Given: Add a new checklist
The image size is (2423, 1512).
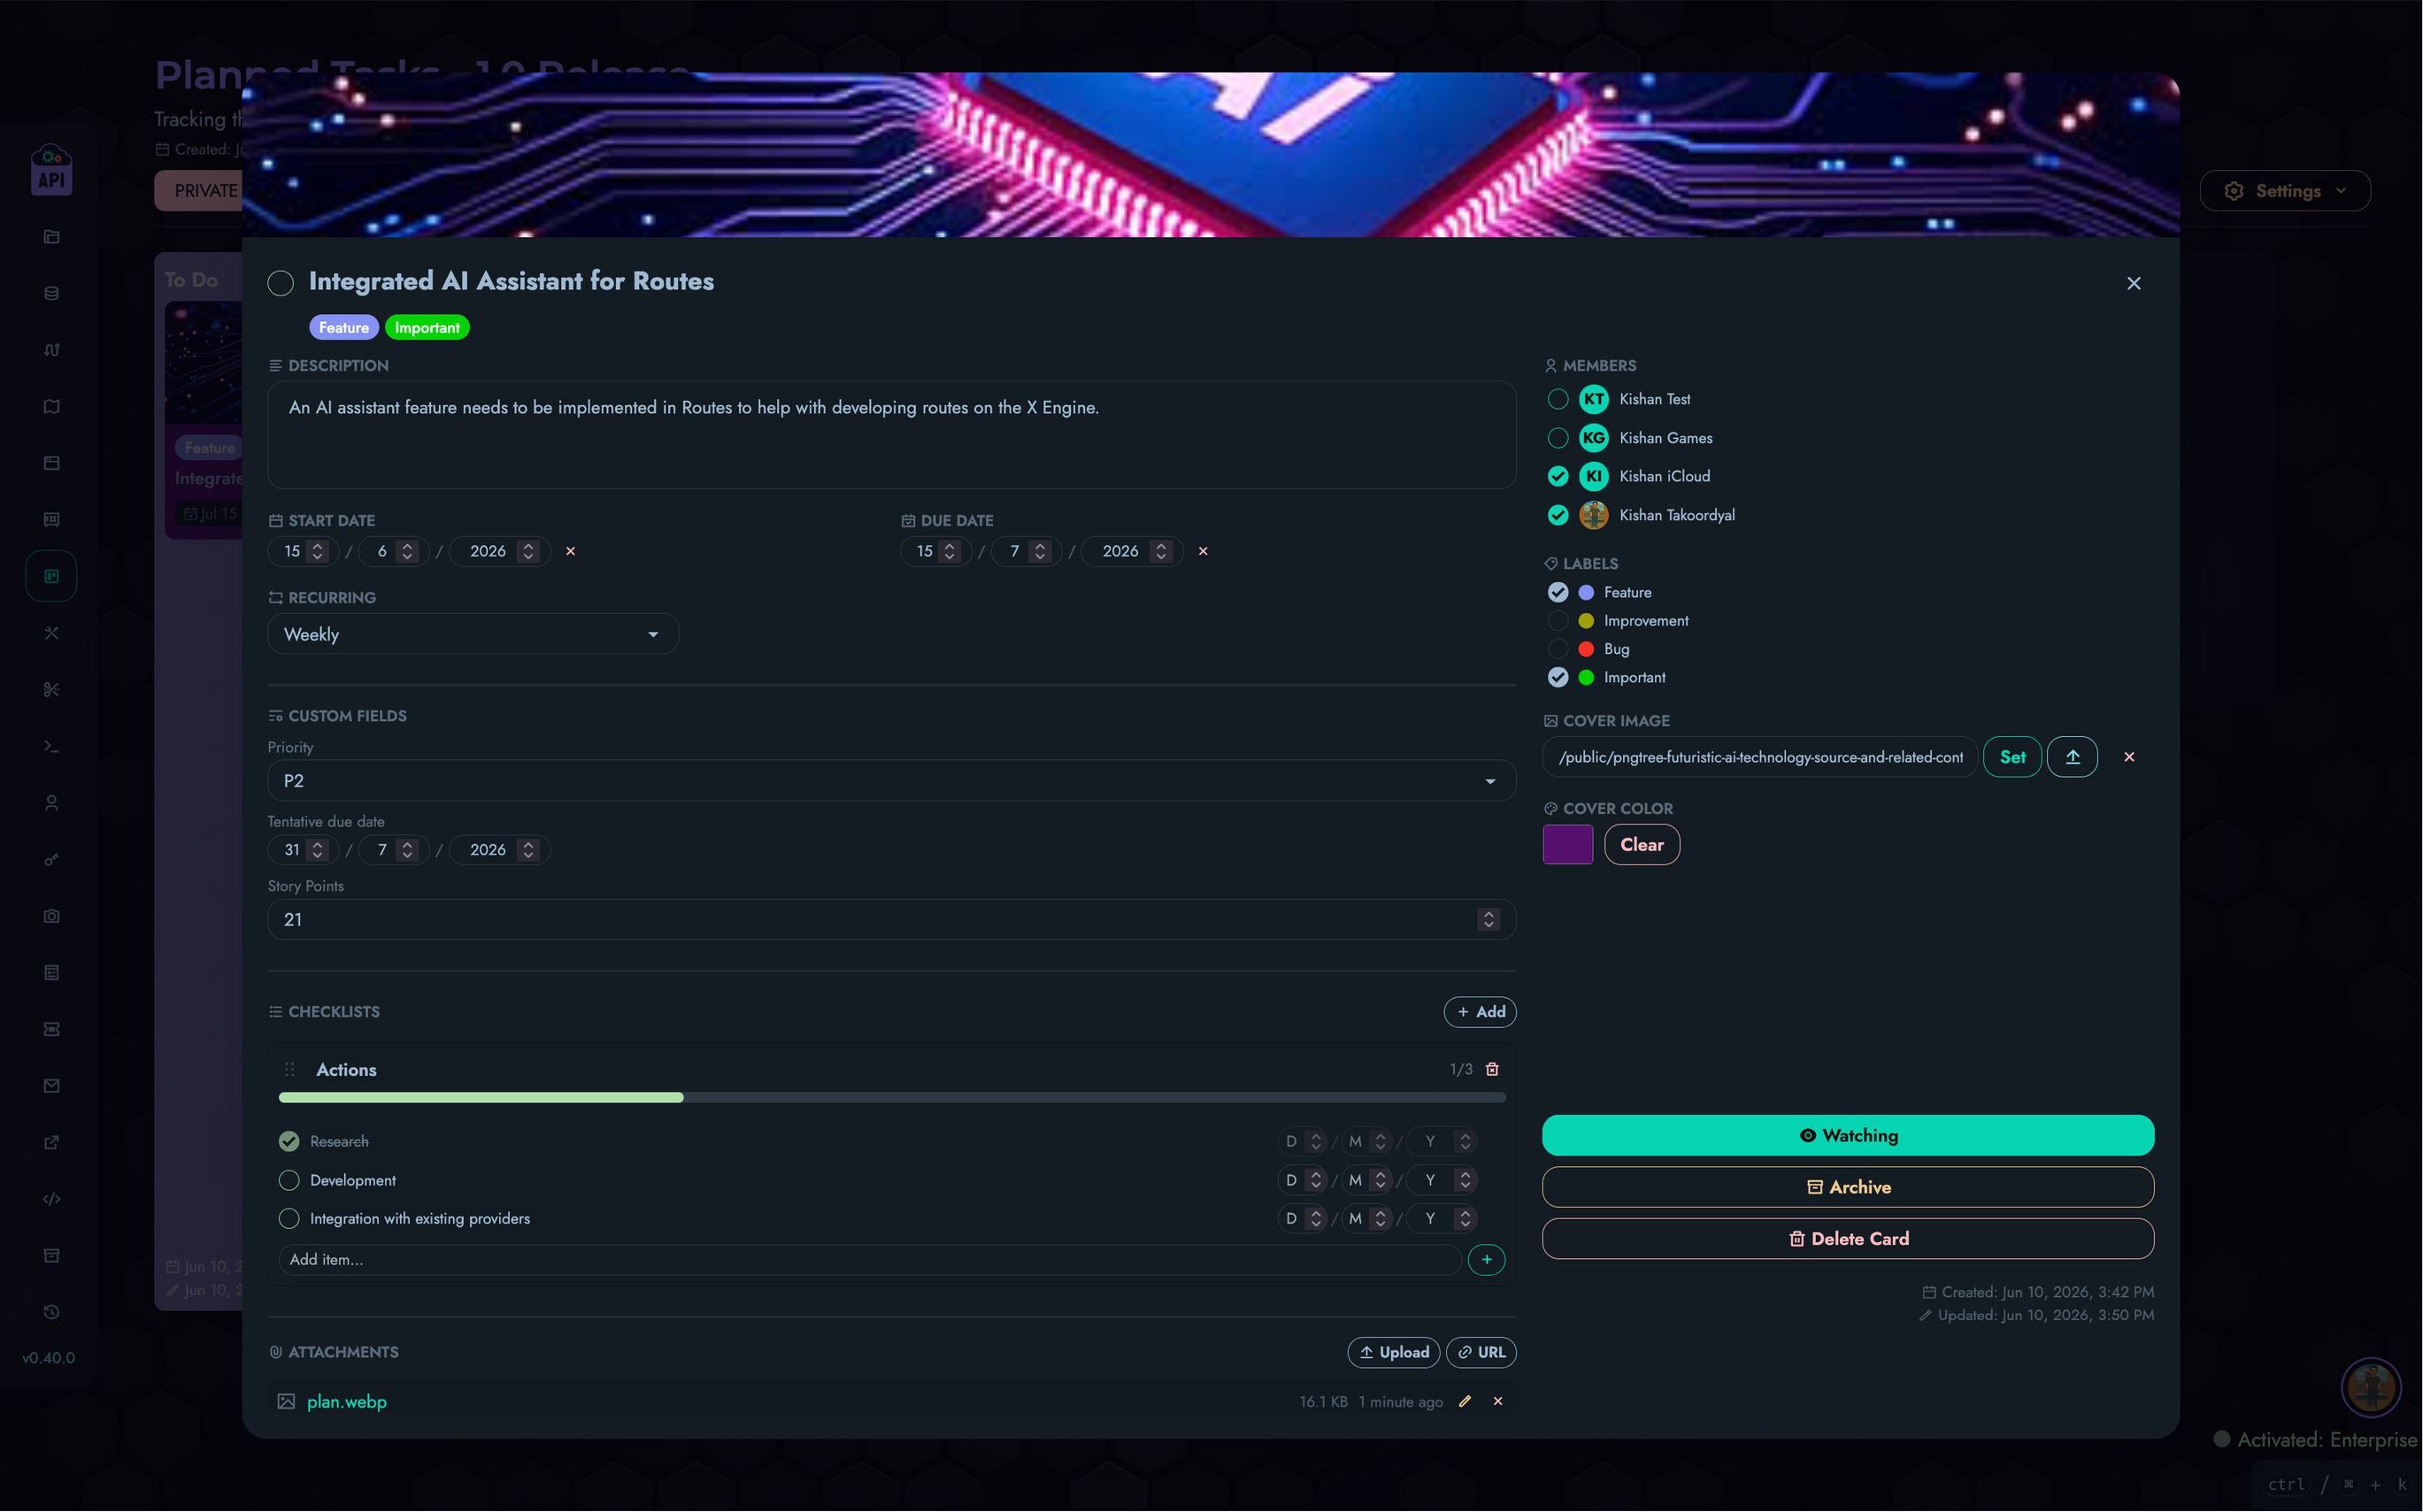Looking at the screenshot, I should pos(1480,1012).
